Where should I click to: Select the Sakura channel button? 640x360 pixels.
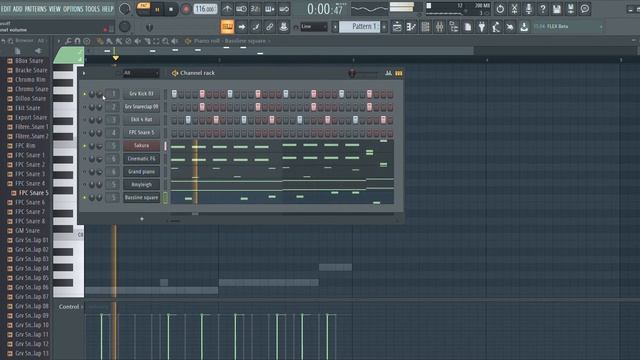[141, 146]
